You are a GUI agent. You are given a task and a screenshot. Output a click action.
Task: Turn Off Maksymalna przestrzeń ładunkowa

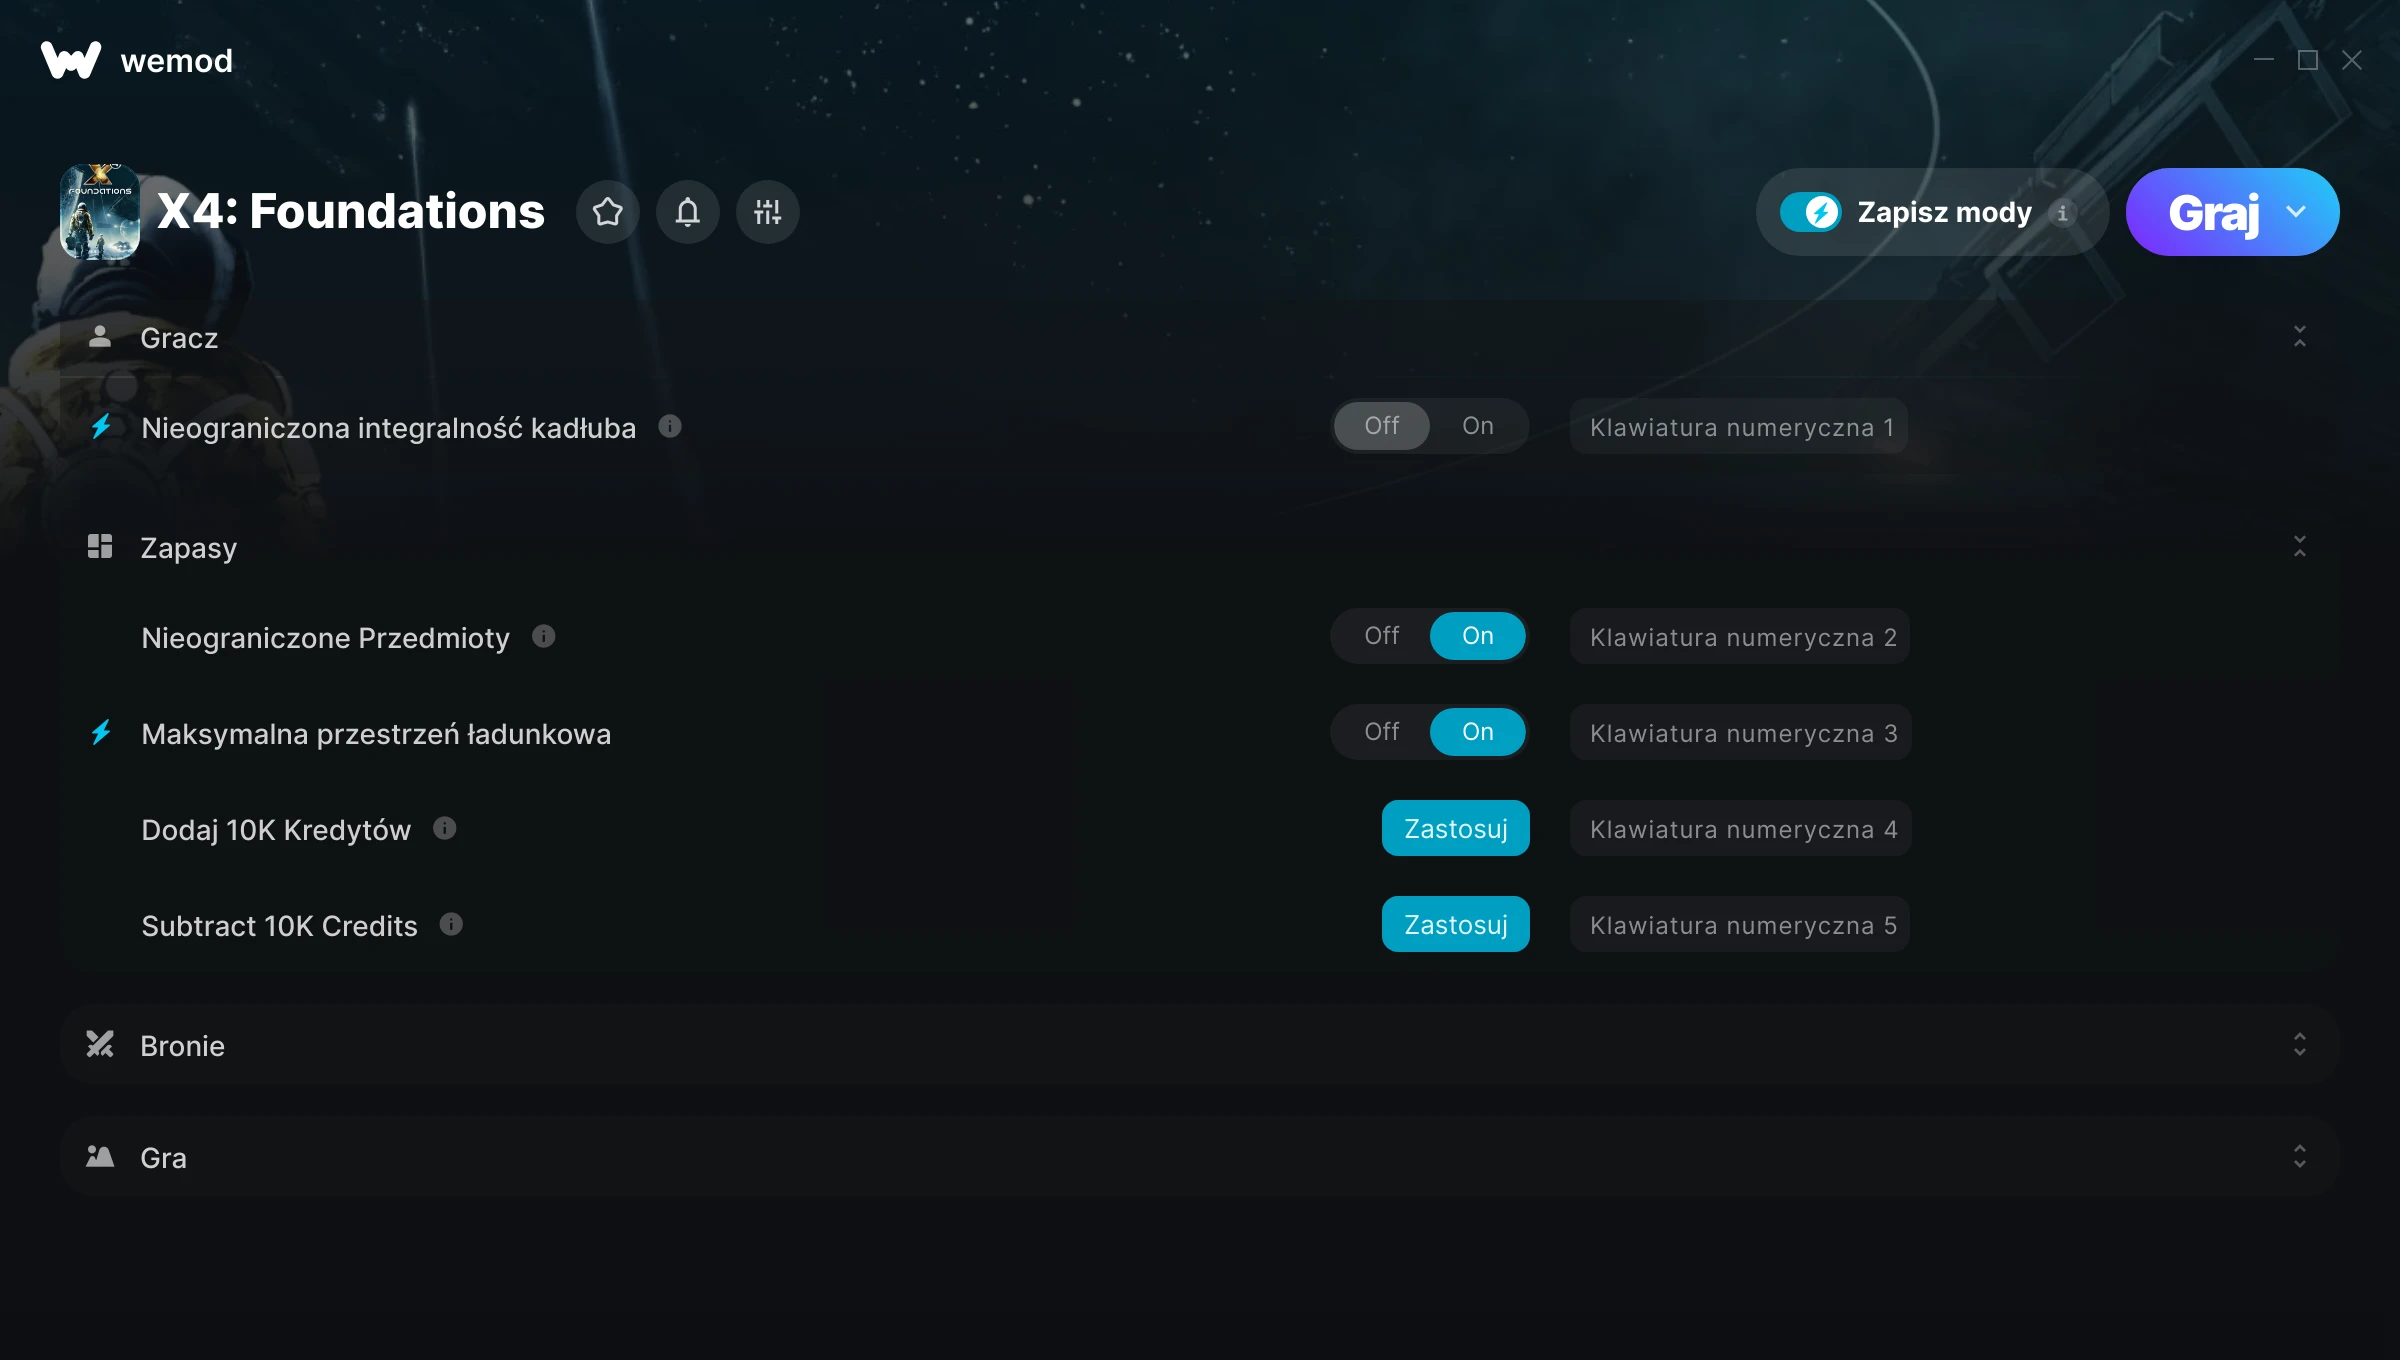[x=1382, y=732]
